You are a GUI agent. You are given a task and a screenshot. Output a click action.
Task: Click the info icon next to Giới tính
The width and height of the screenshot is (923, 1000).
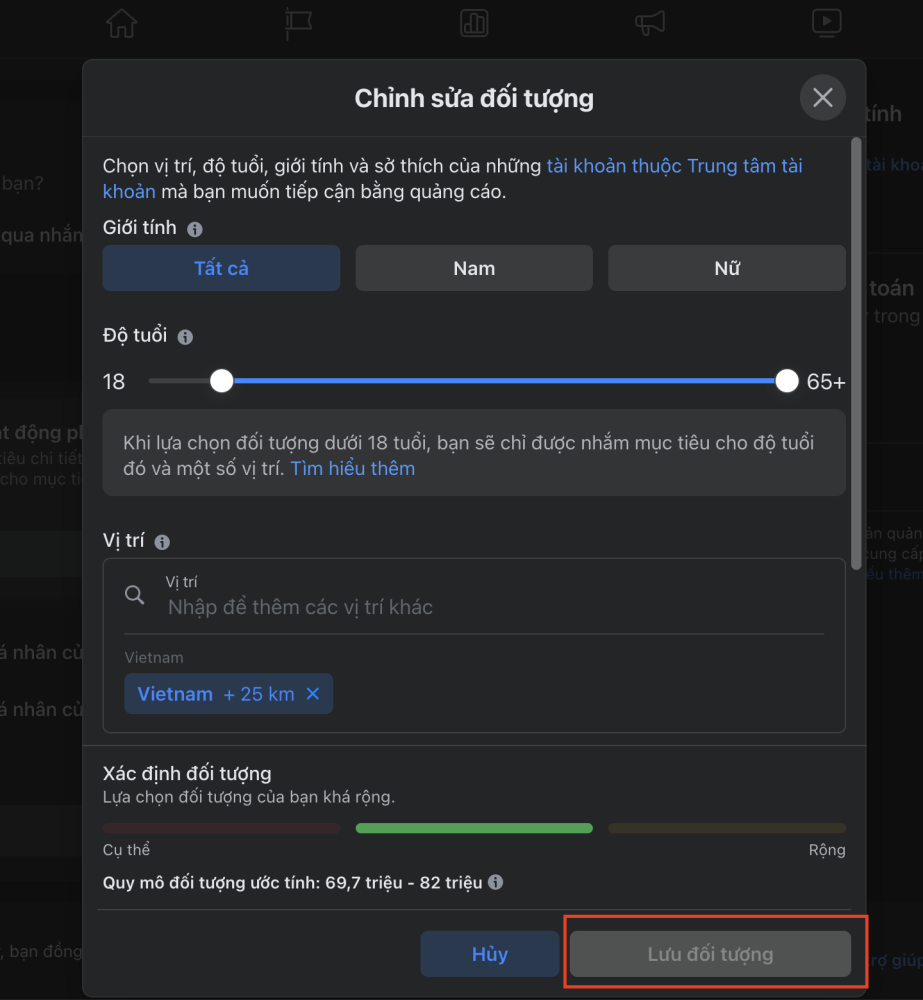point(195,229)
